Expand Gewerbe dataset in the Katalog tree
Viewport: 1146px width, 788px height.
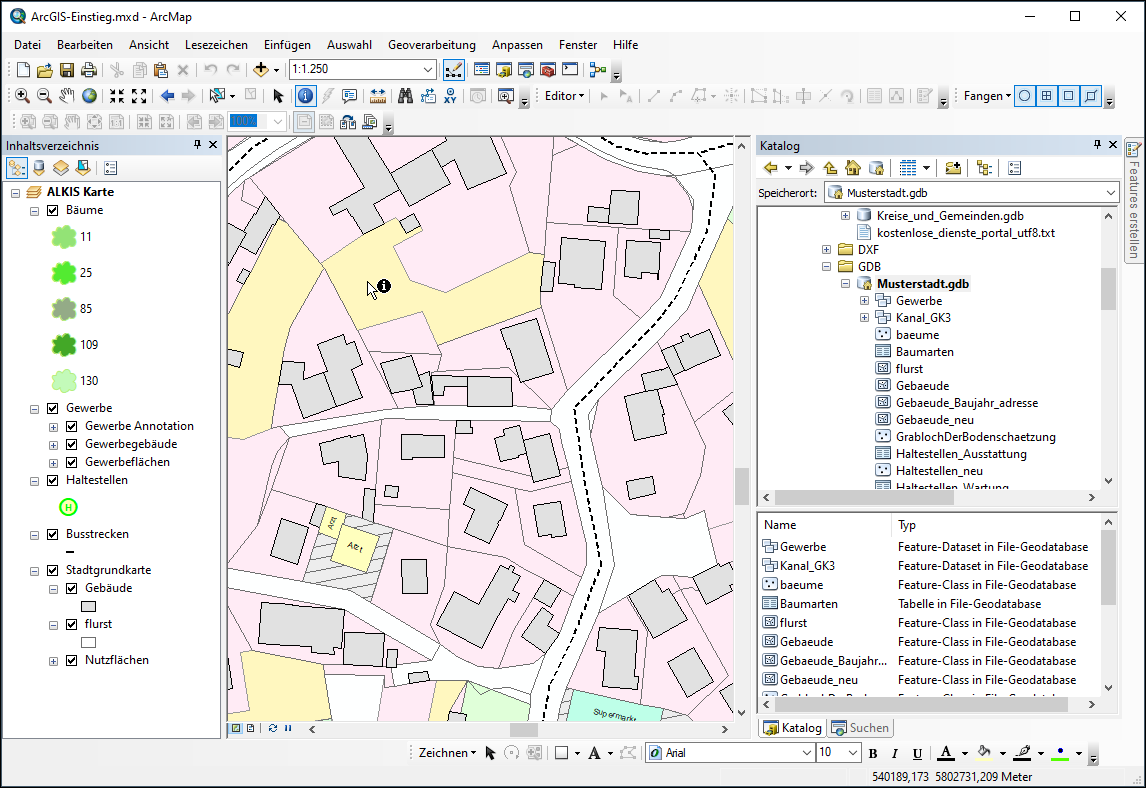click(864, 300)
